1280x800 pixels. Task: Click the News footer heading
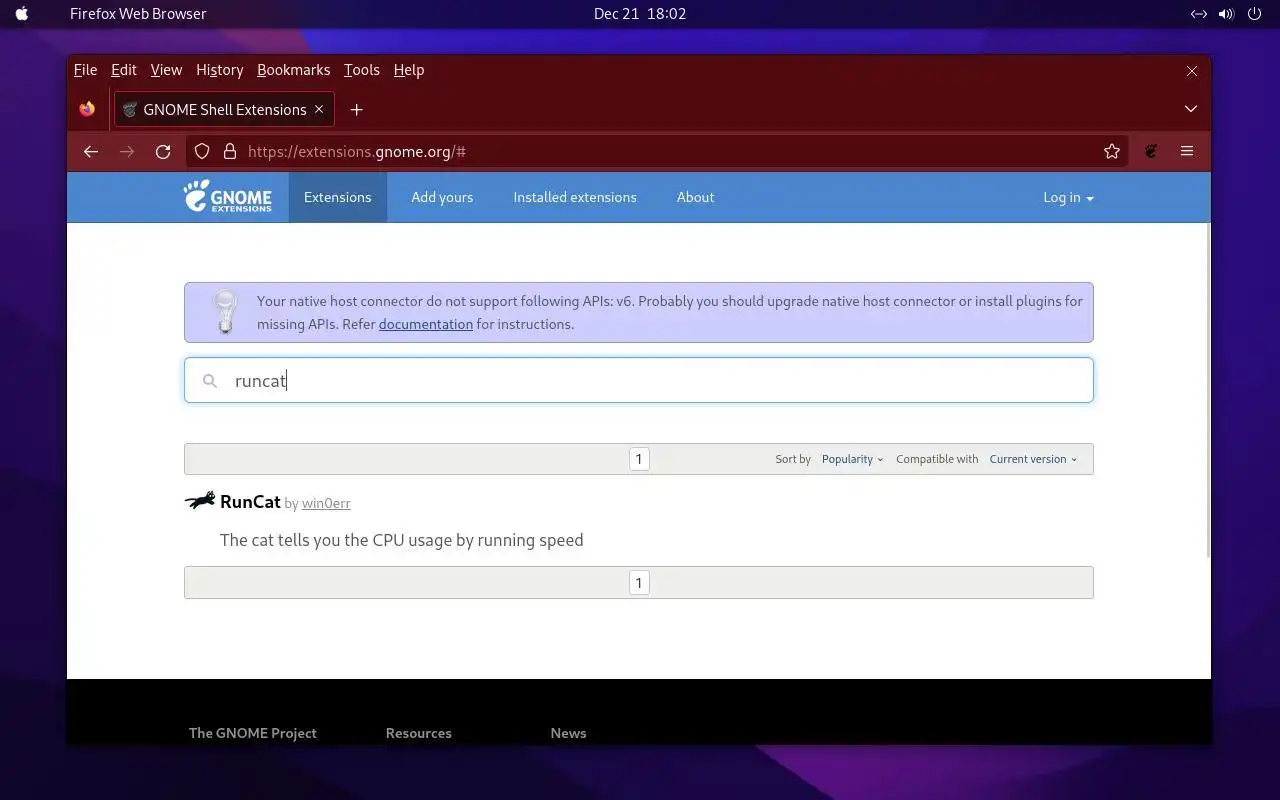click(568, 733)
